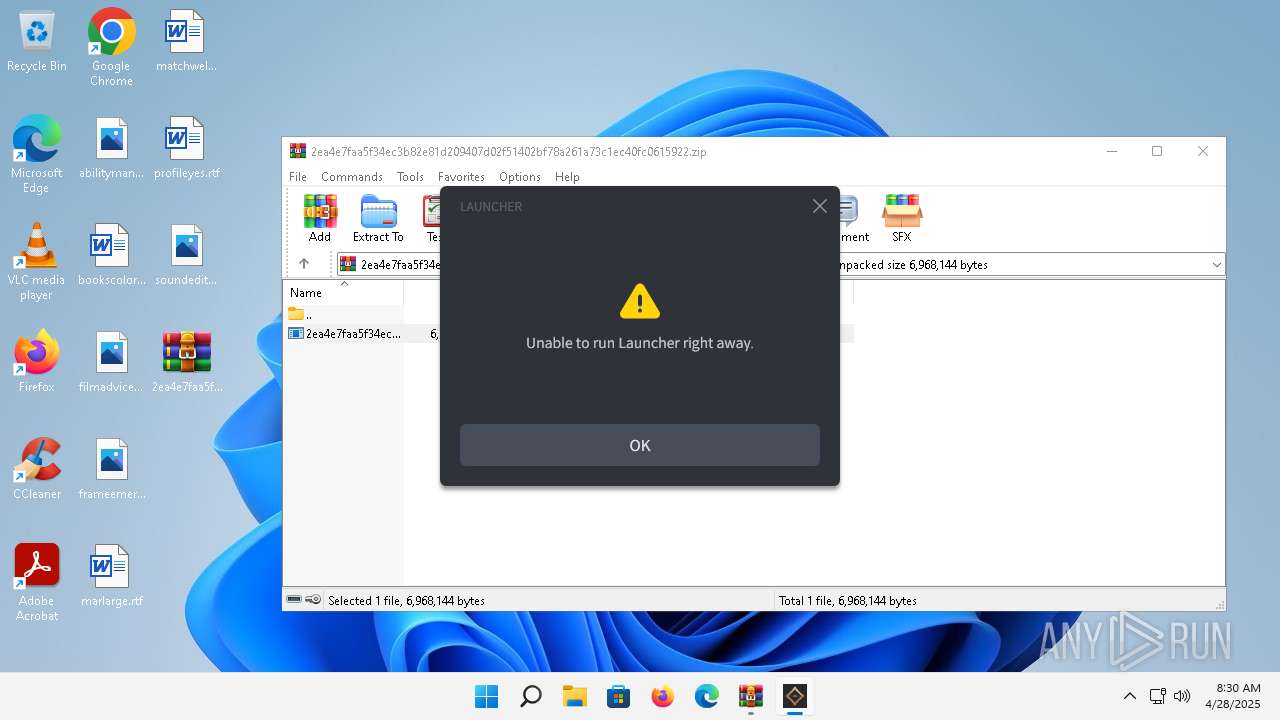
Task: Click the volume tray icon
Action: [1182, 696]
